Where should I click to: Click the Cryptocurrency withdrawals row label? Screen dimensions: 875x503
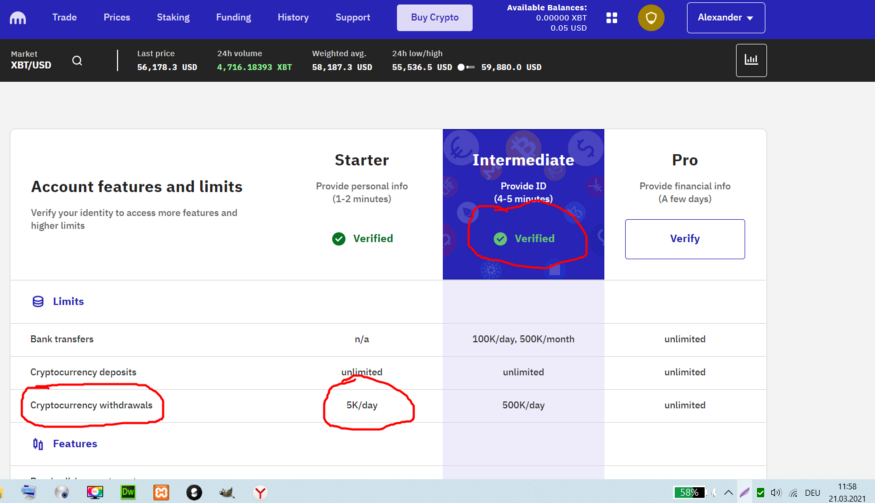tap(91, 405)
